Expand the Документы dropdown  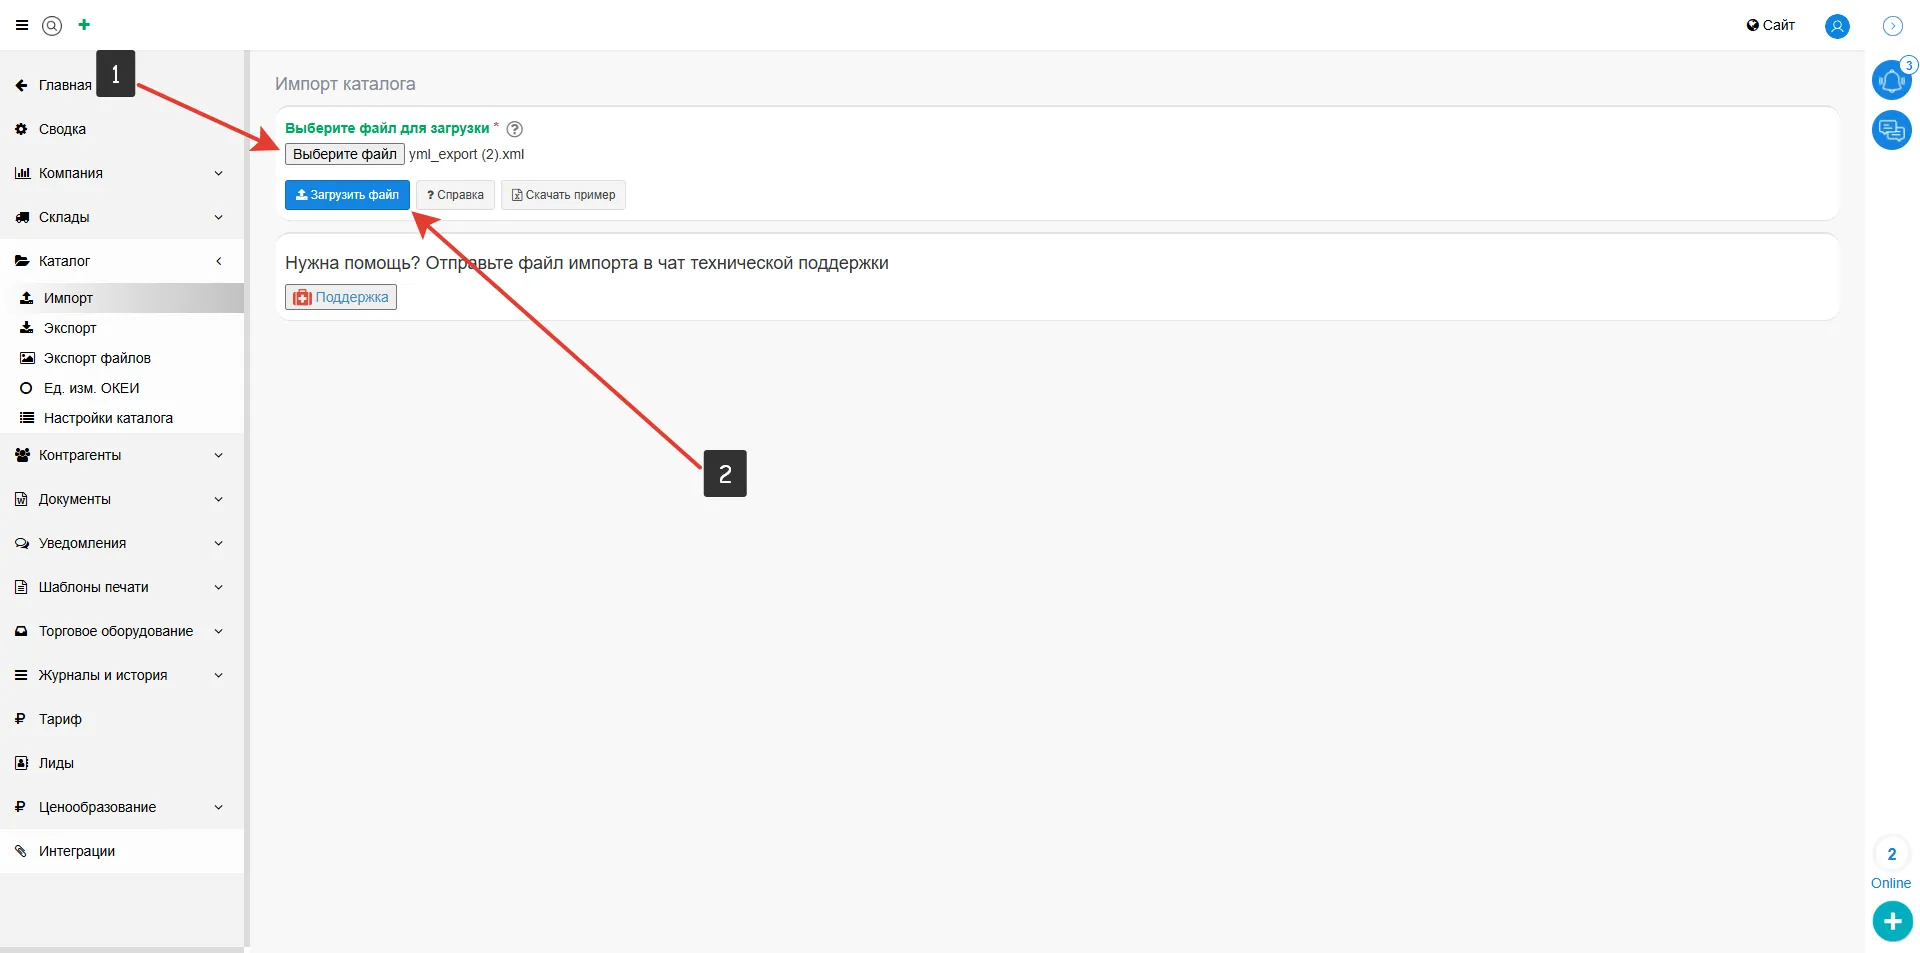(120, 499)
